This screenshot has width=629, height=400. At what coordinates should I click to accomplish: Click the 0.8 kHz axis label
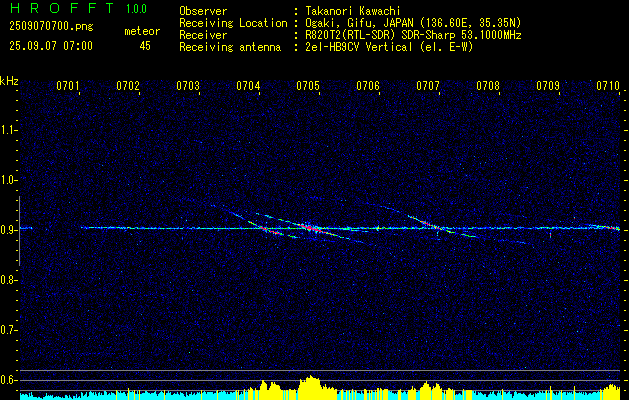8,280
